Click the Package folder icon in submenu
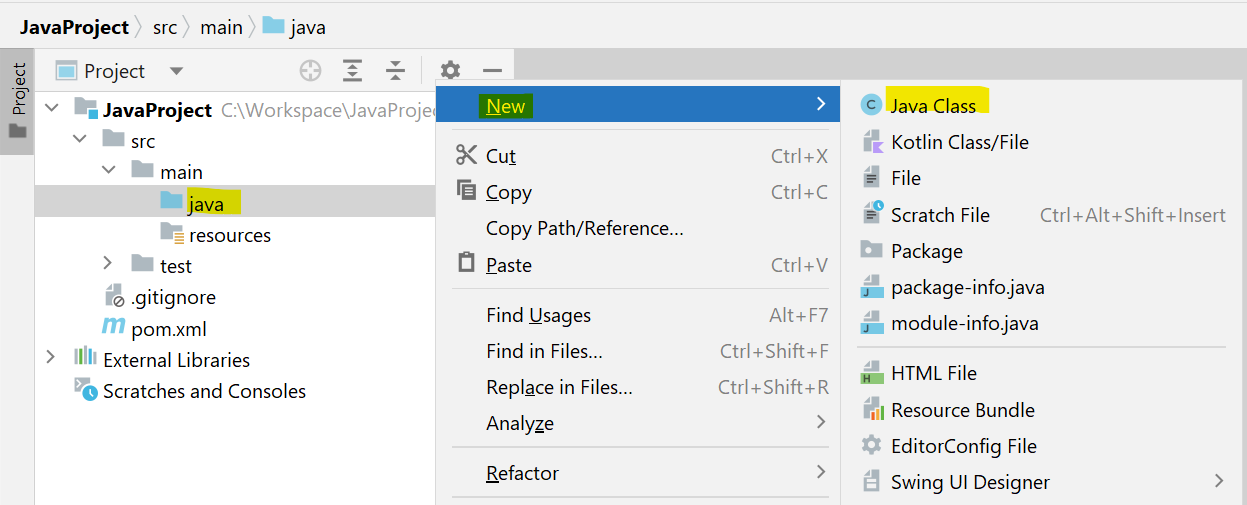The height and width of the screenshot is (505, 1247). [x=872, y=250]
